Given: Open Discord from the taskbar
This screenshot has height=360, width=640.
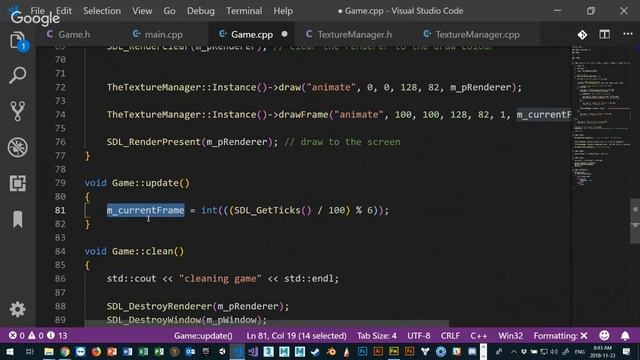Looking at the screenshot, I should (472, 351).
